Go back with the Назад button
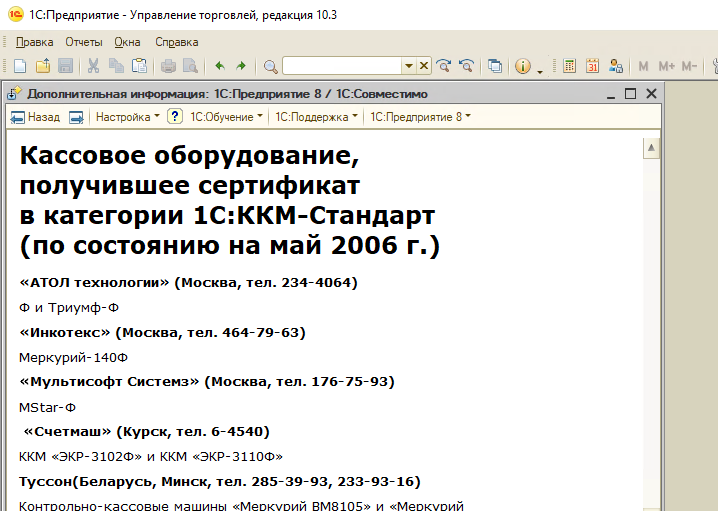Viewport: 718px width, 511px height. click(35, 117)
